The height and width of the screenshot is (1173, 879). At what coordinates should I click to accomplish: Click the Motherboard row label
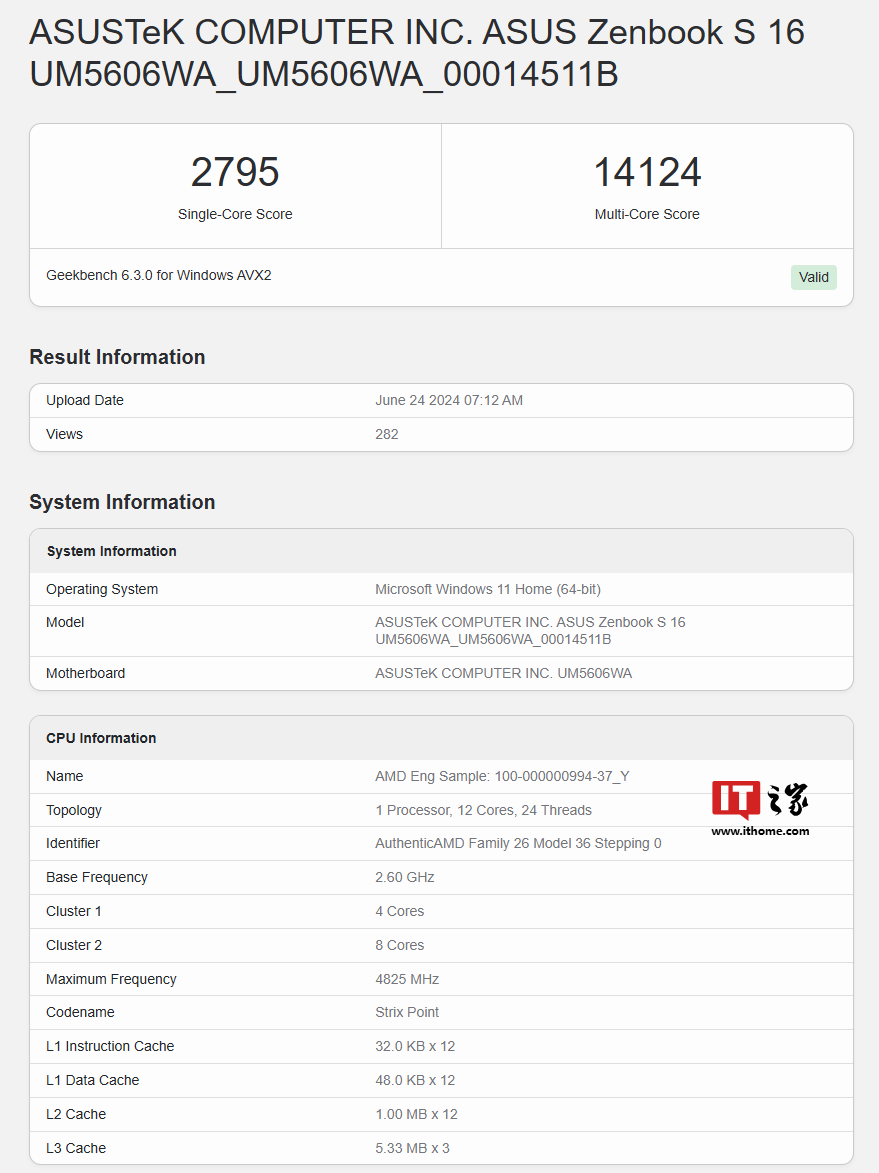pos(85,673)
